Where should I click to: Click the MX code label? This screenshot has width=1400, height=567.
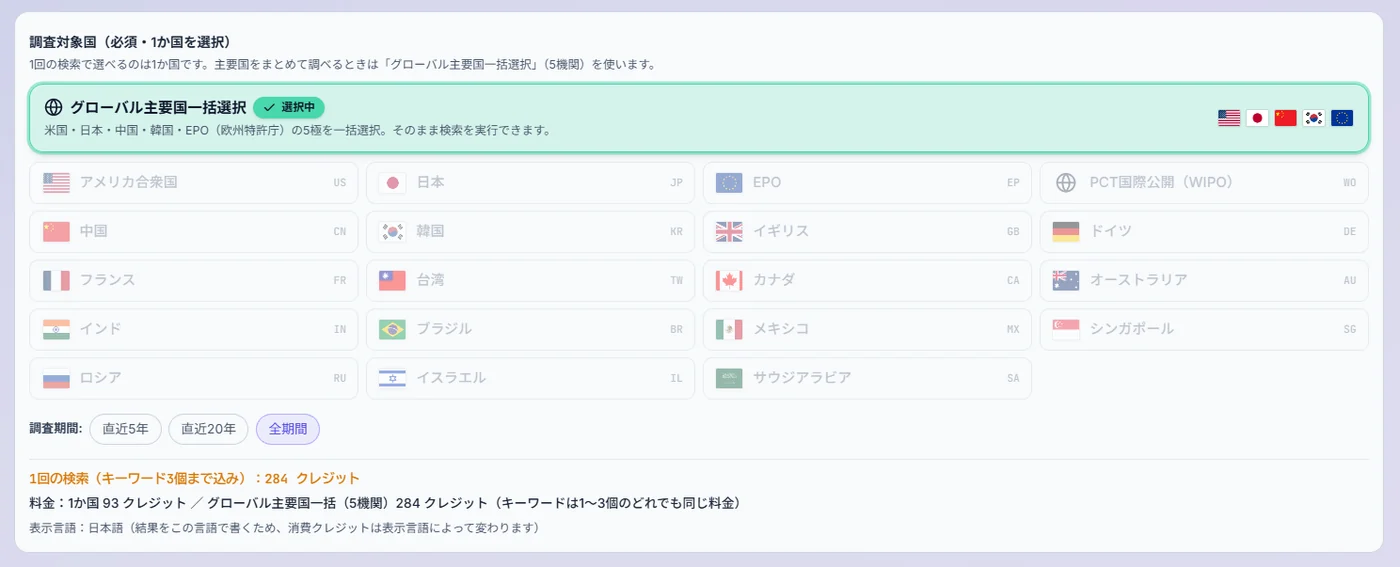[1013, 330]
